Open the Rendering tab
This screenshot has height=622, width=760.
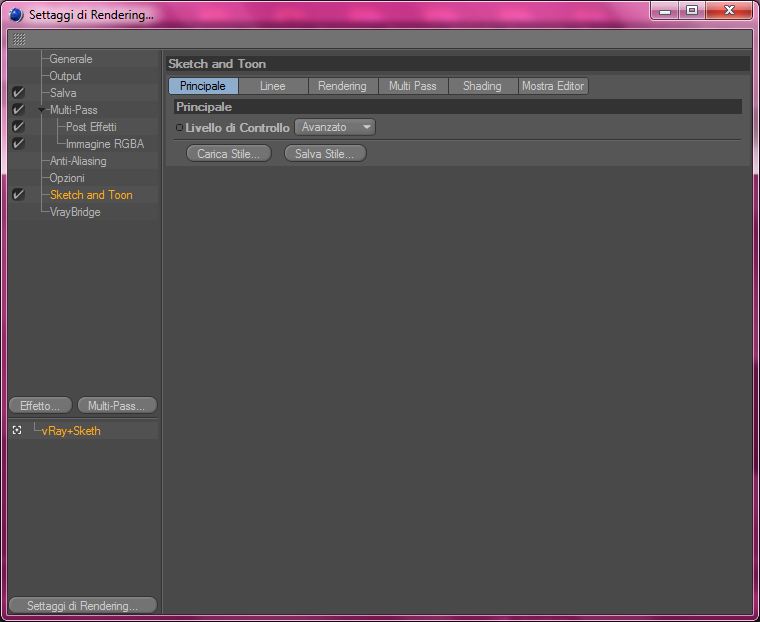tap(343, 86)
